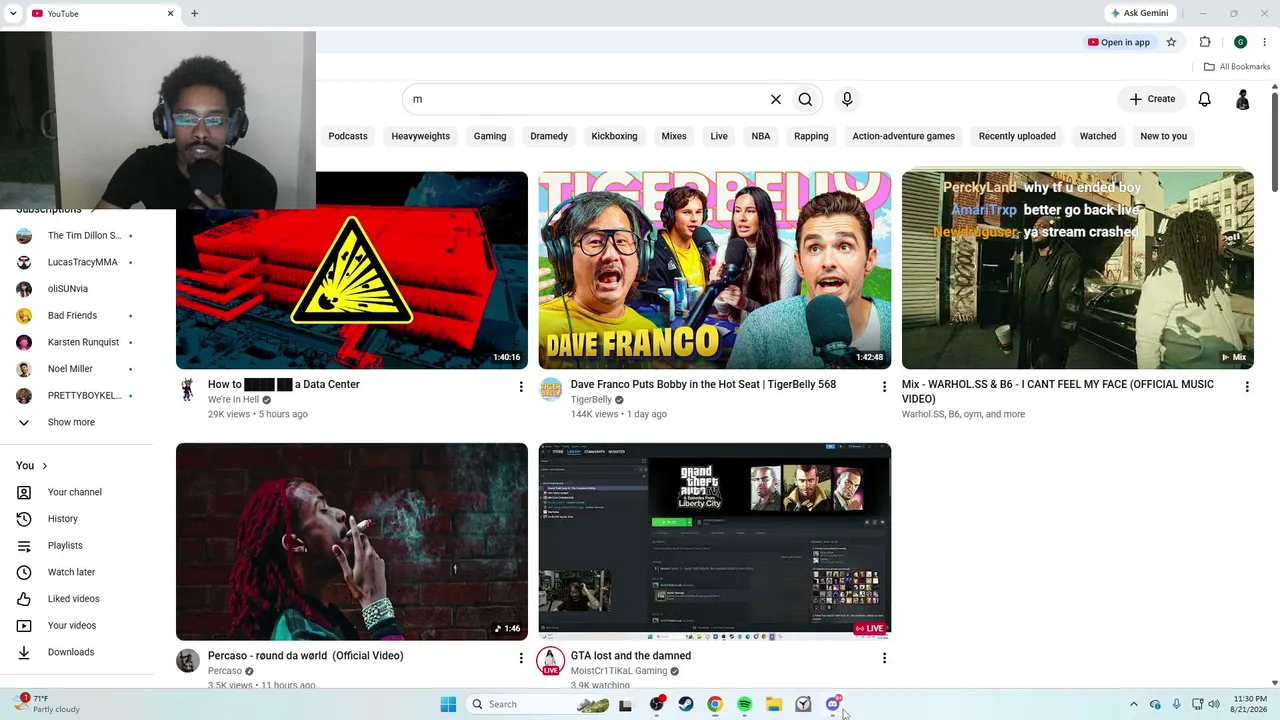Open File Explorer from the taskbar
The image size is (1280, 720).
click(774, 704)
